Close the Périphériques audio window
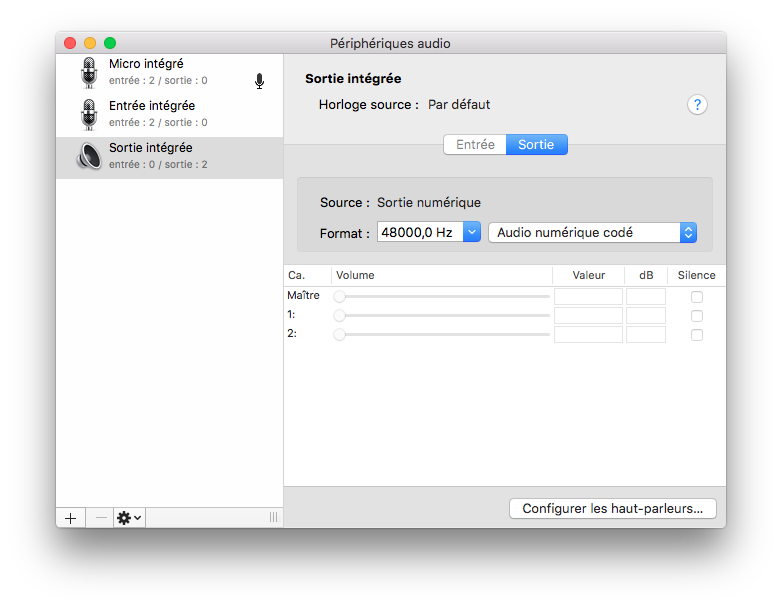Screen dimensions: 782x608 pos(70,43)
